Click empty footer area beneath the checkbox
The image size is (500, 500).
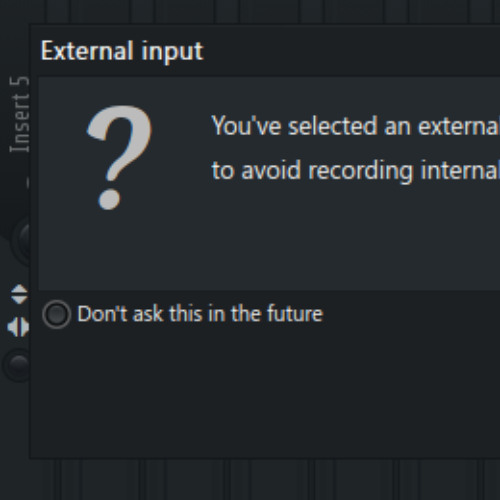(x=267, y=393)
